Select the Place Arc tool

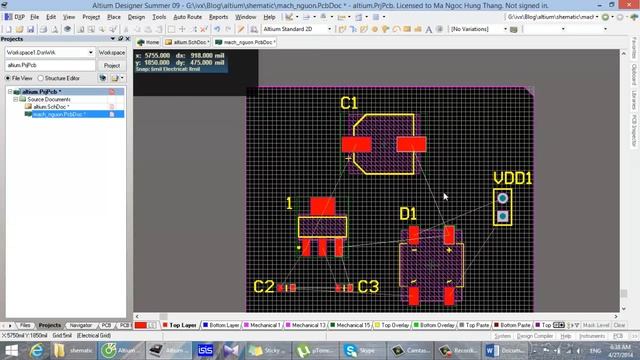click(396, 29)
